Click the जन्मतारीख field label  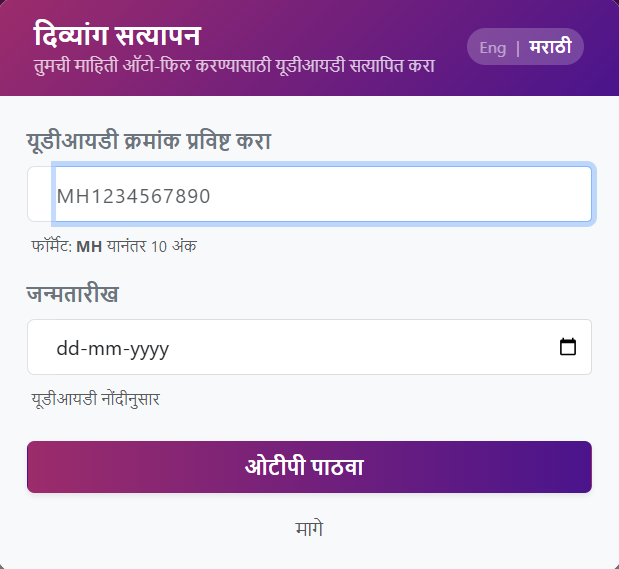72,295
